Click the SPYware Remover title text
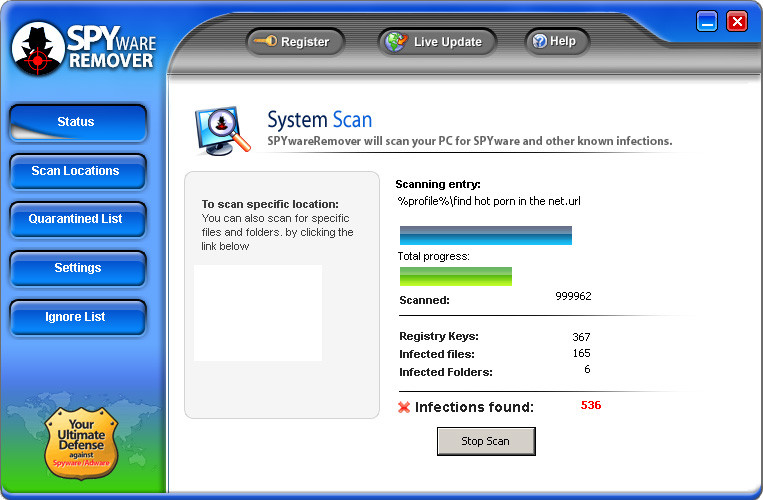Screen dimensions: 763x500 tap(111, 47)
